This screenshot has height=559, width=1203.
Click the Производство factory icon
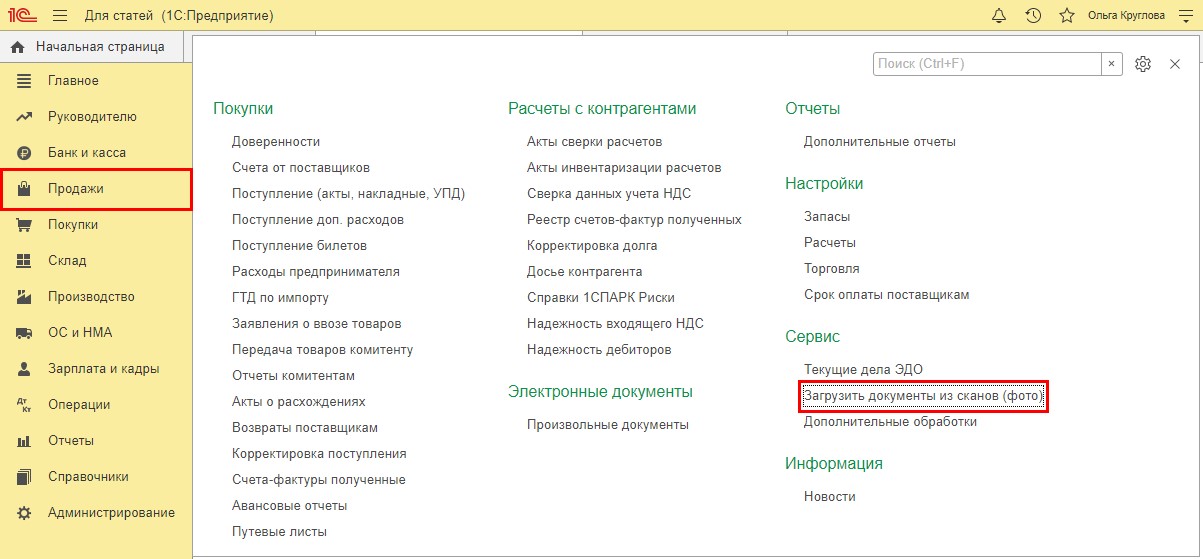[25, 297]
